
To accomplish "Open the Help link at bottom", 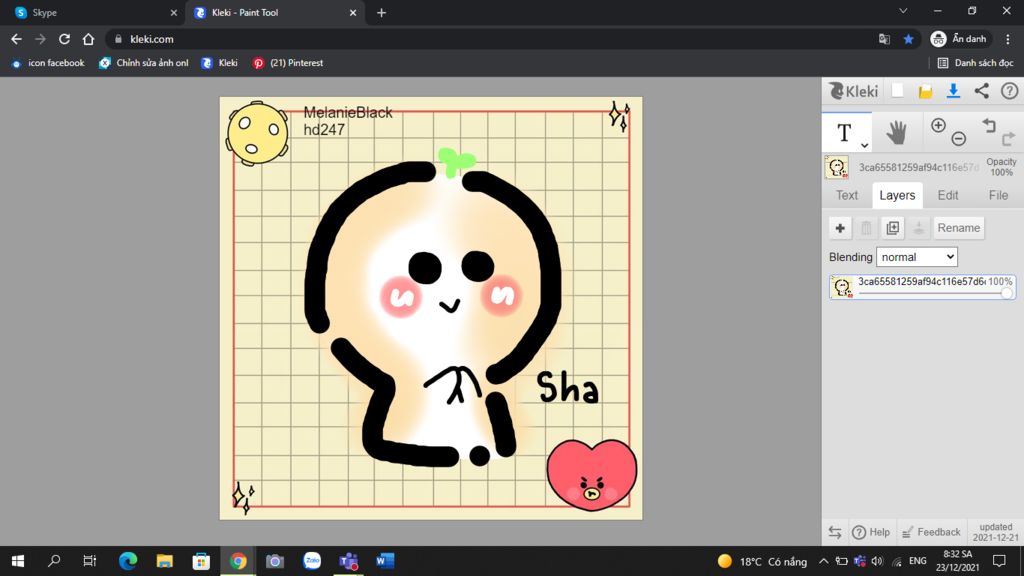I will (x=871, y=532).
